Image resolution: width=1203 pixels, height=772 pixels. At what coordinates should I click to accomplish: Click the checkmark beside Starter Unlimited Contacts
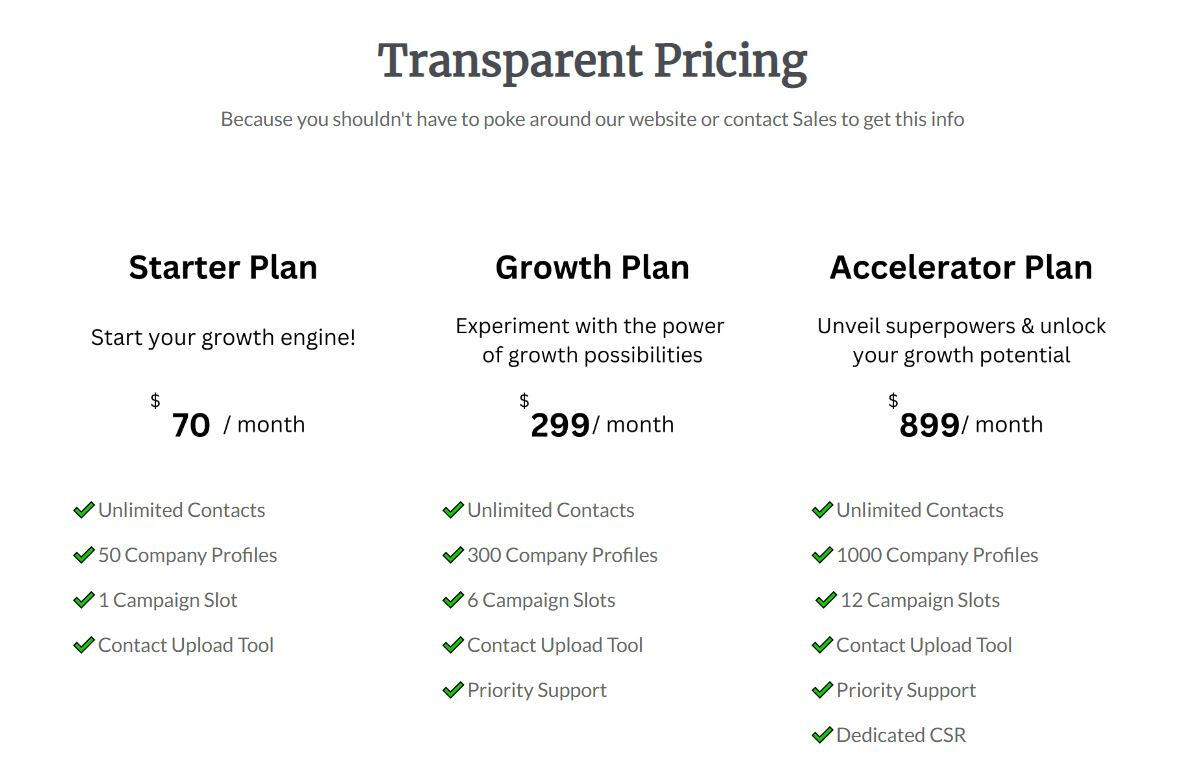pyautogui.click(x=84, y=510)
